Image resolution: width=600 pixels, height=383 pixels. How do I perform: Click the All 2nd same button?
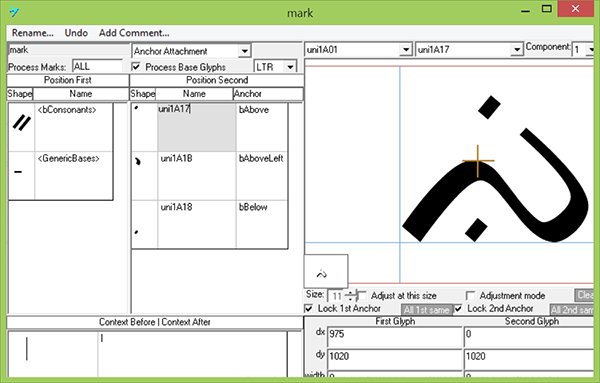(572, 310)
